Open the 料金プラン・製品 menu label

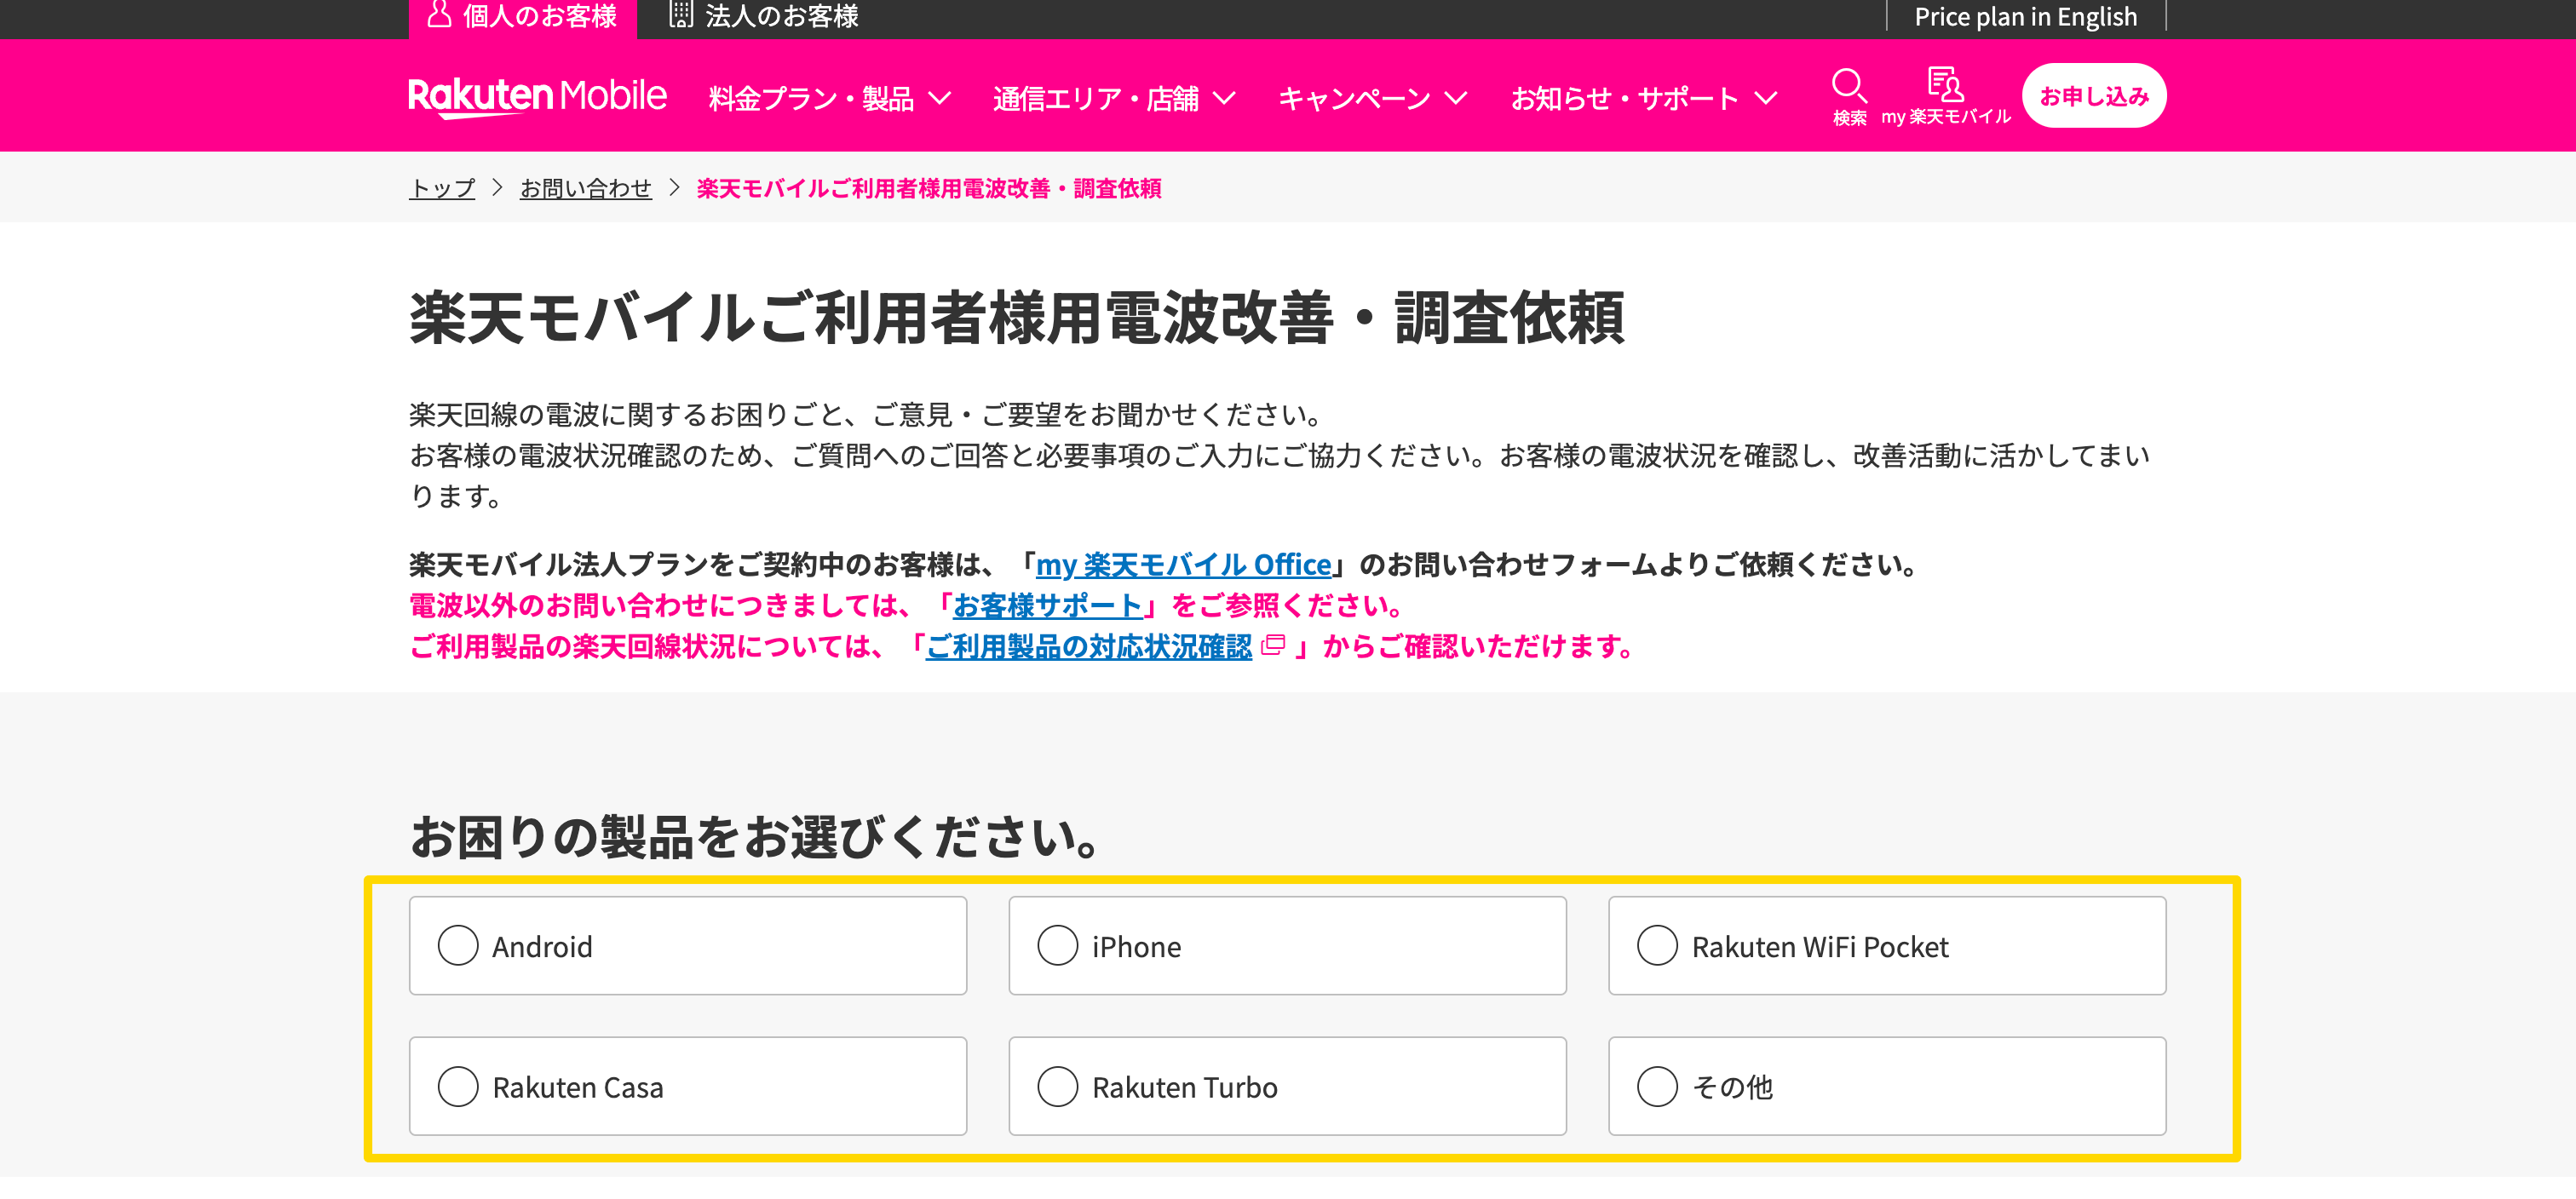coord(811,98)
